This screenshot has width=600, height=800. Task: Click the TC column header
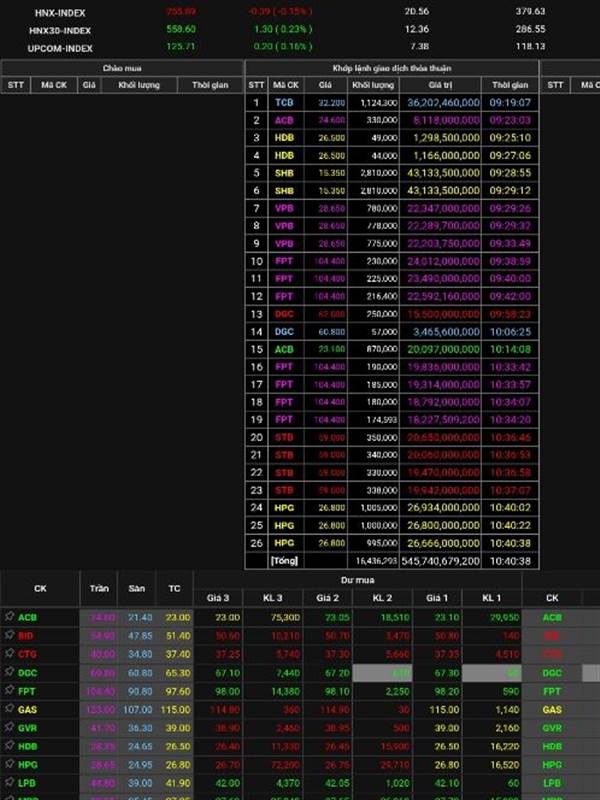coord(174,588)
